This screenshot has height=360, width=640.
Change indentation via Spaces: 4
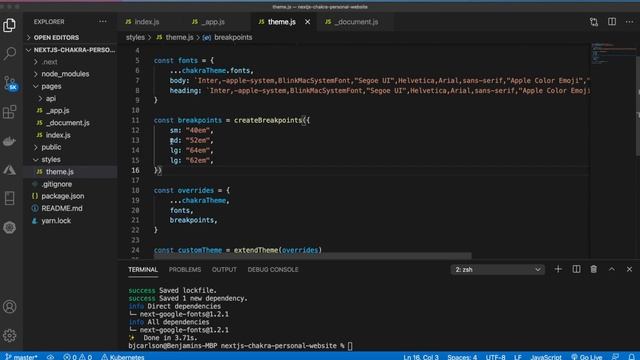coord(462,357)
